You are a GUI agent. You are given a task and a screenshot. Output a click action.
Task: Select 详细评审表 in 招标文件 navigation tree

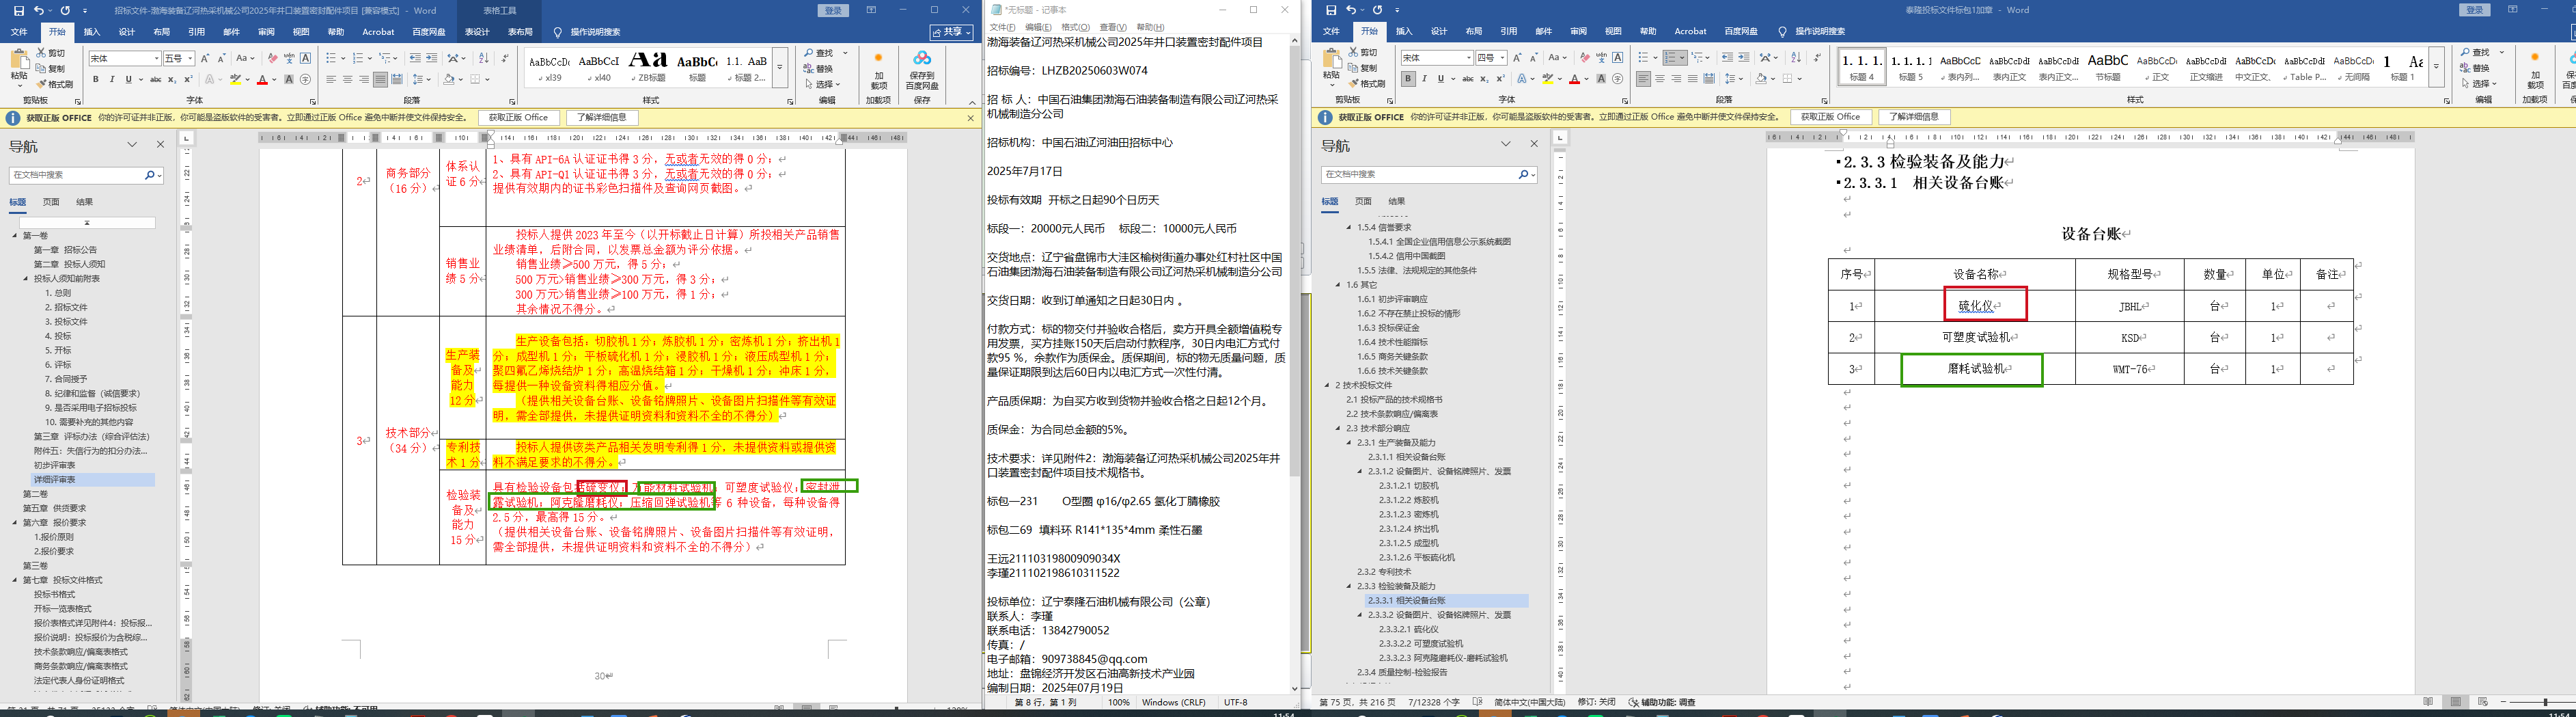[55, 480]
